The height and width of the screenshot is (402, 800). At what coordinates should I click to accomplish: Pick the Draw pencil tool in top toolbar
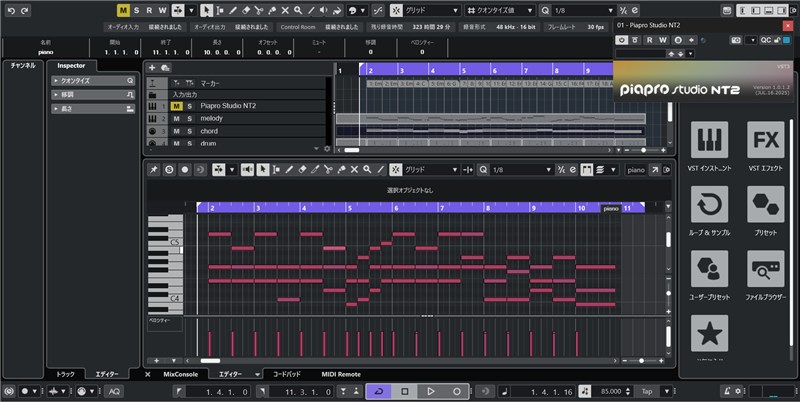pos(233,10)
